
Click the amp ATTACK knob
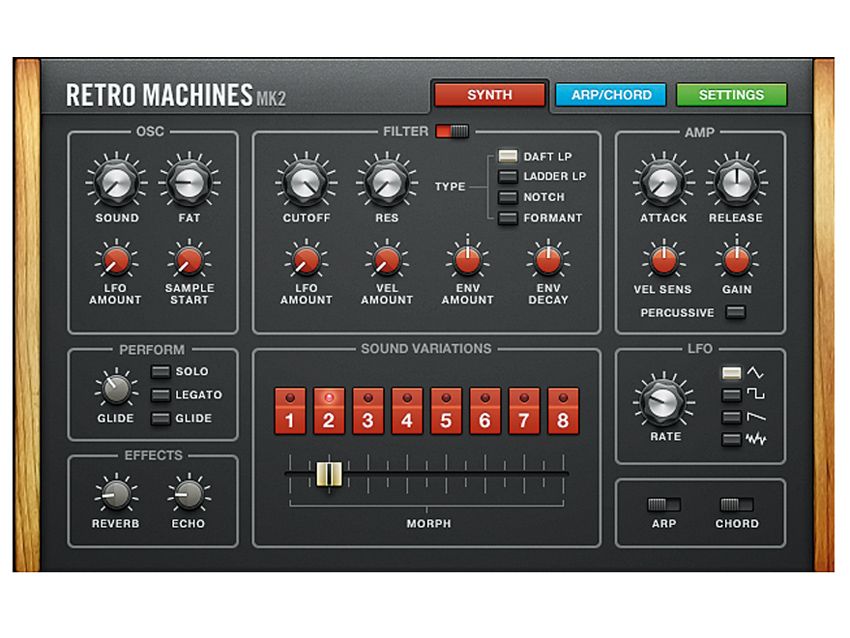click(x=664, y=183)
